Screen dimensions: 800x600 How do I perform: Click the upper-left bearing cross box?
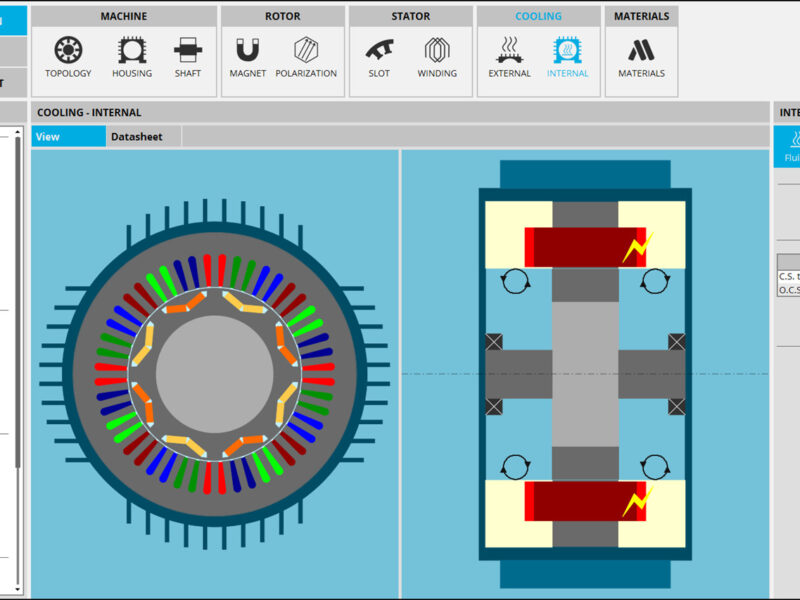tap(493, 342)
